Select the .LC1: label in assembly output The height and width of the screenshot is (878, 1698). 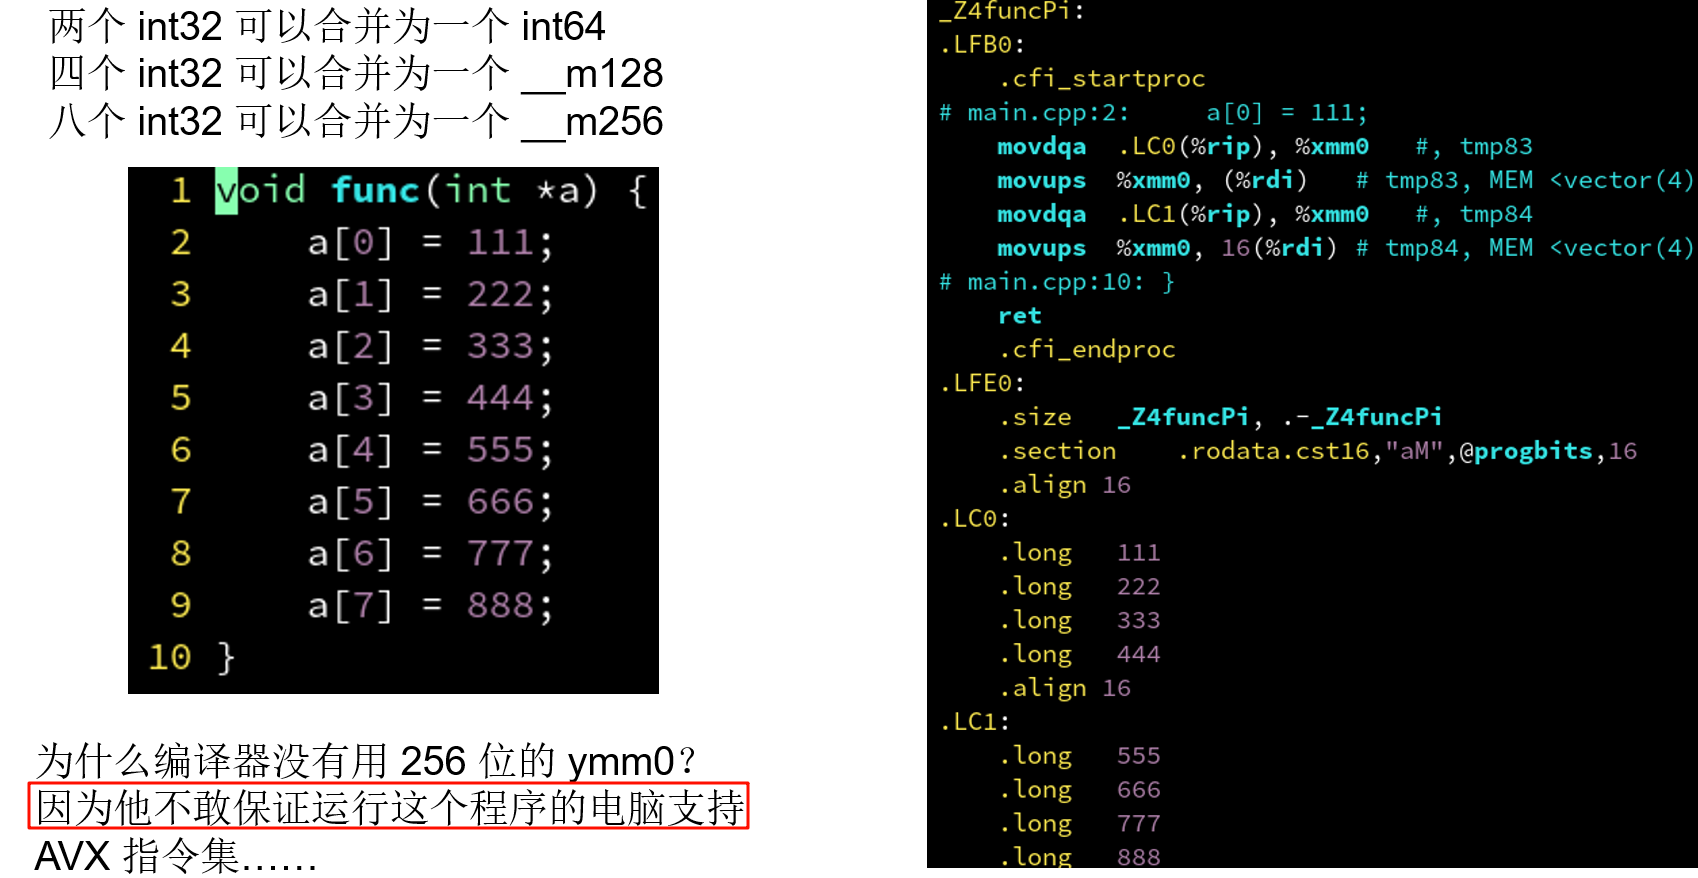(x=975, y=722)
